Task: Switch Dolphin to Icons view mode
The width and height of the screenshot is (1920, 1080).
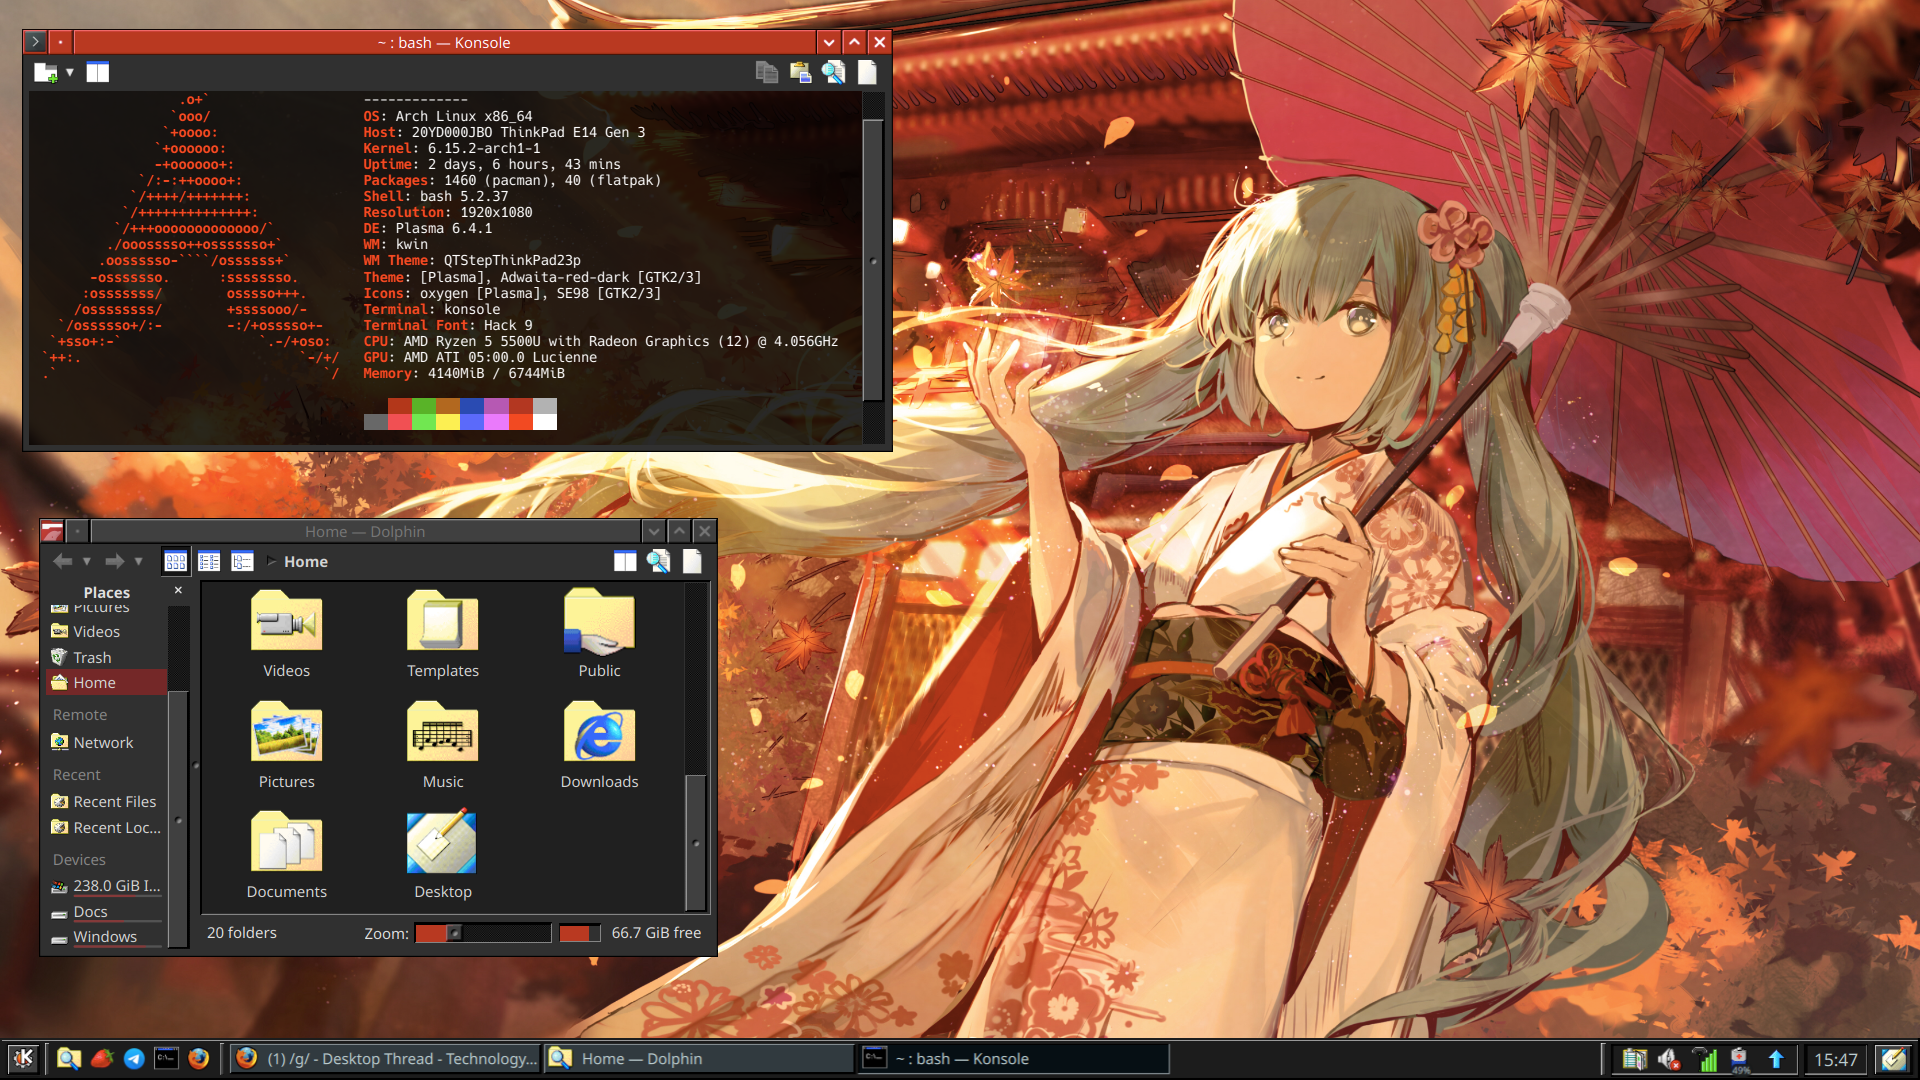Action: 175,561
